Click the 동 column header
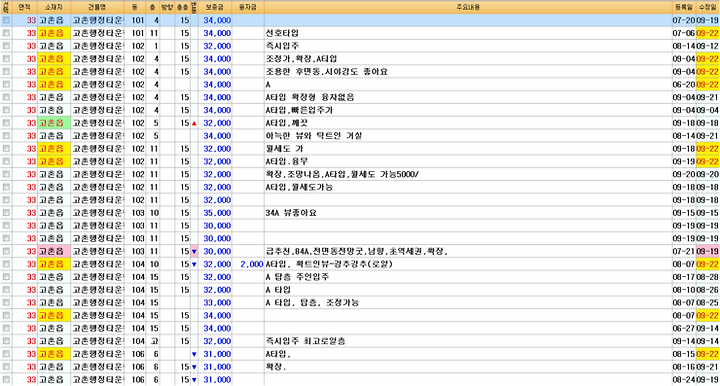This screenshot has height=386, width=720. pos(135,7)
